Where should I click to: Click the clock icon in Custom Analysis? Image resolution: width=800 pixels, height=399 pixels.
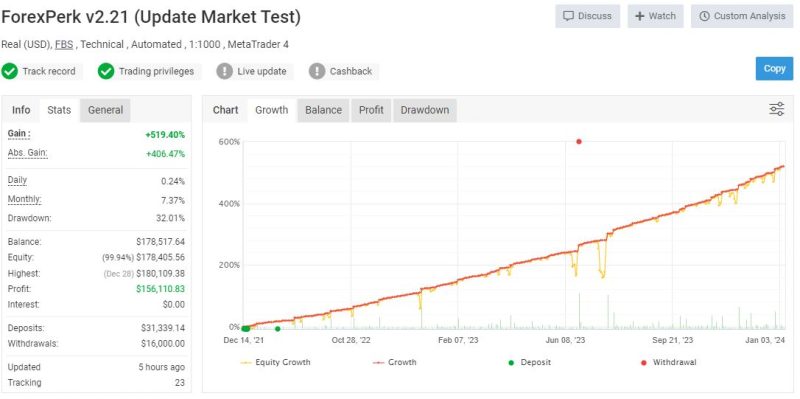coord(705,16)
